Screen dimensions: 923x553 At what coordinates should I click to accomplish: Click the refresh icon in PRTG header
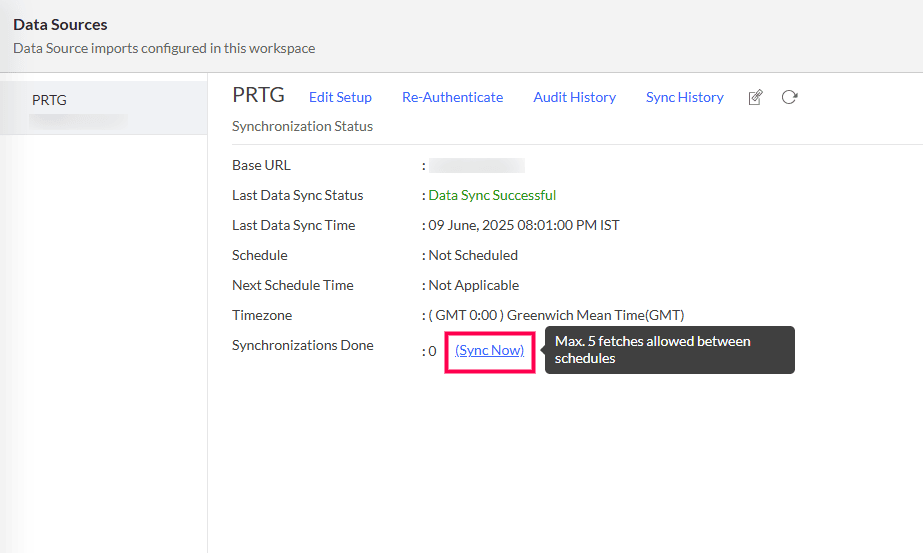pos(789,97)
